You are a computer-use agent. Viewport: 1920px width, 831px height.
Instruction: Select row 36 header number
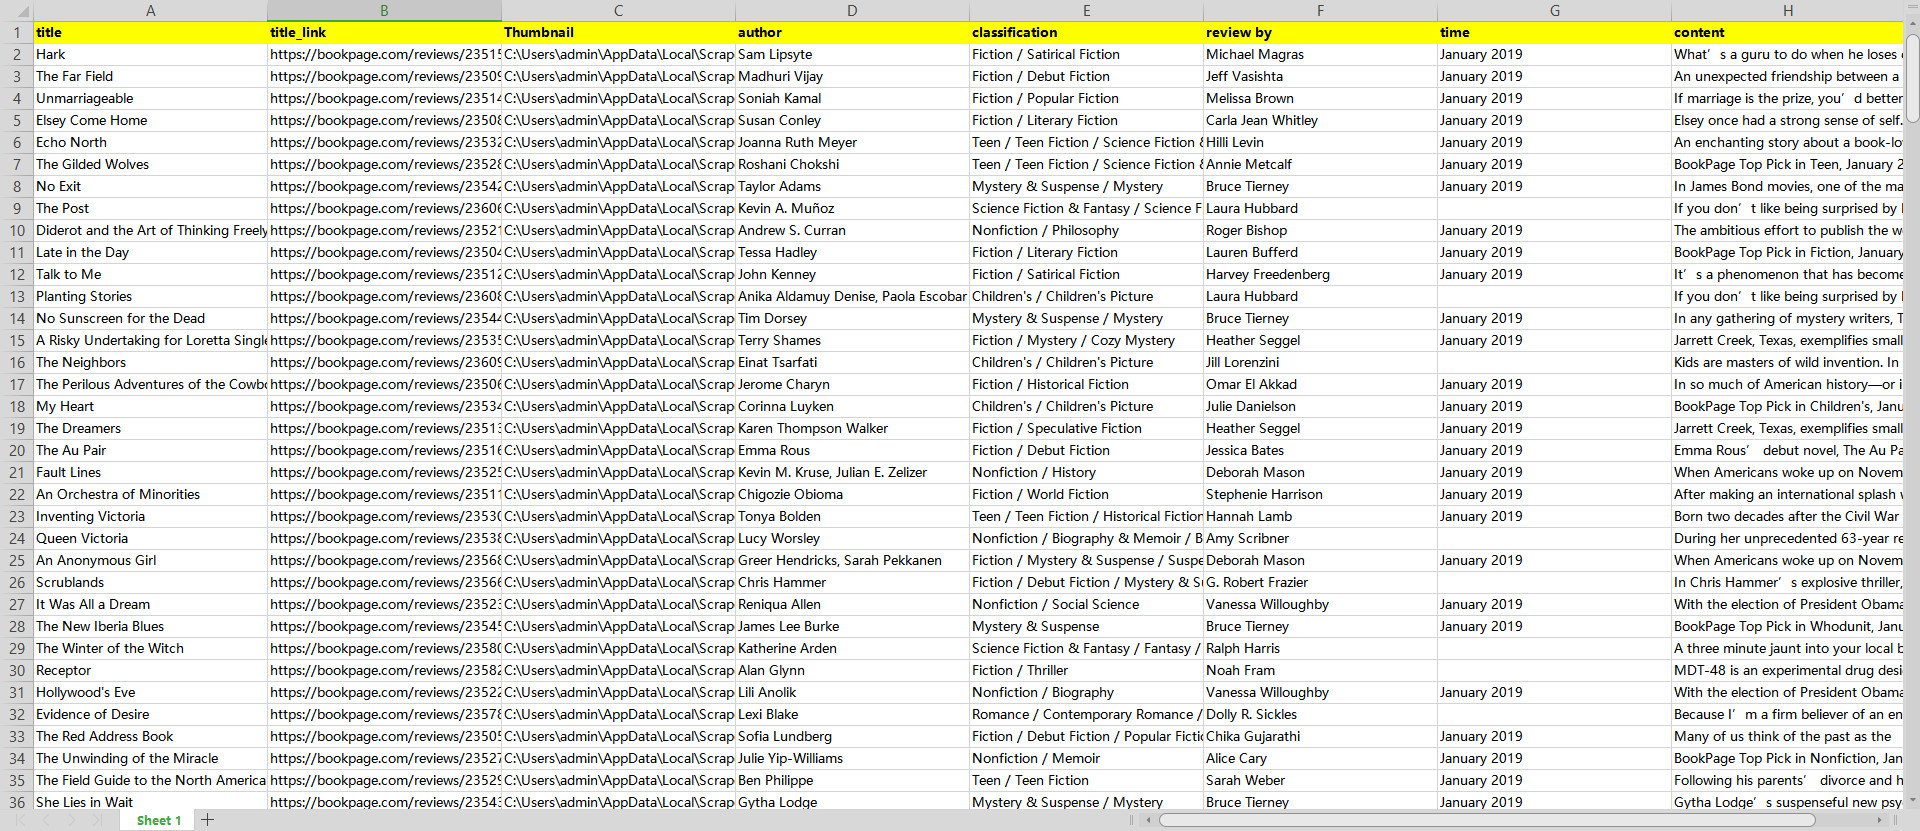pyautogui.click(x=17, y=802)
